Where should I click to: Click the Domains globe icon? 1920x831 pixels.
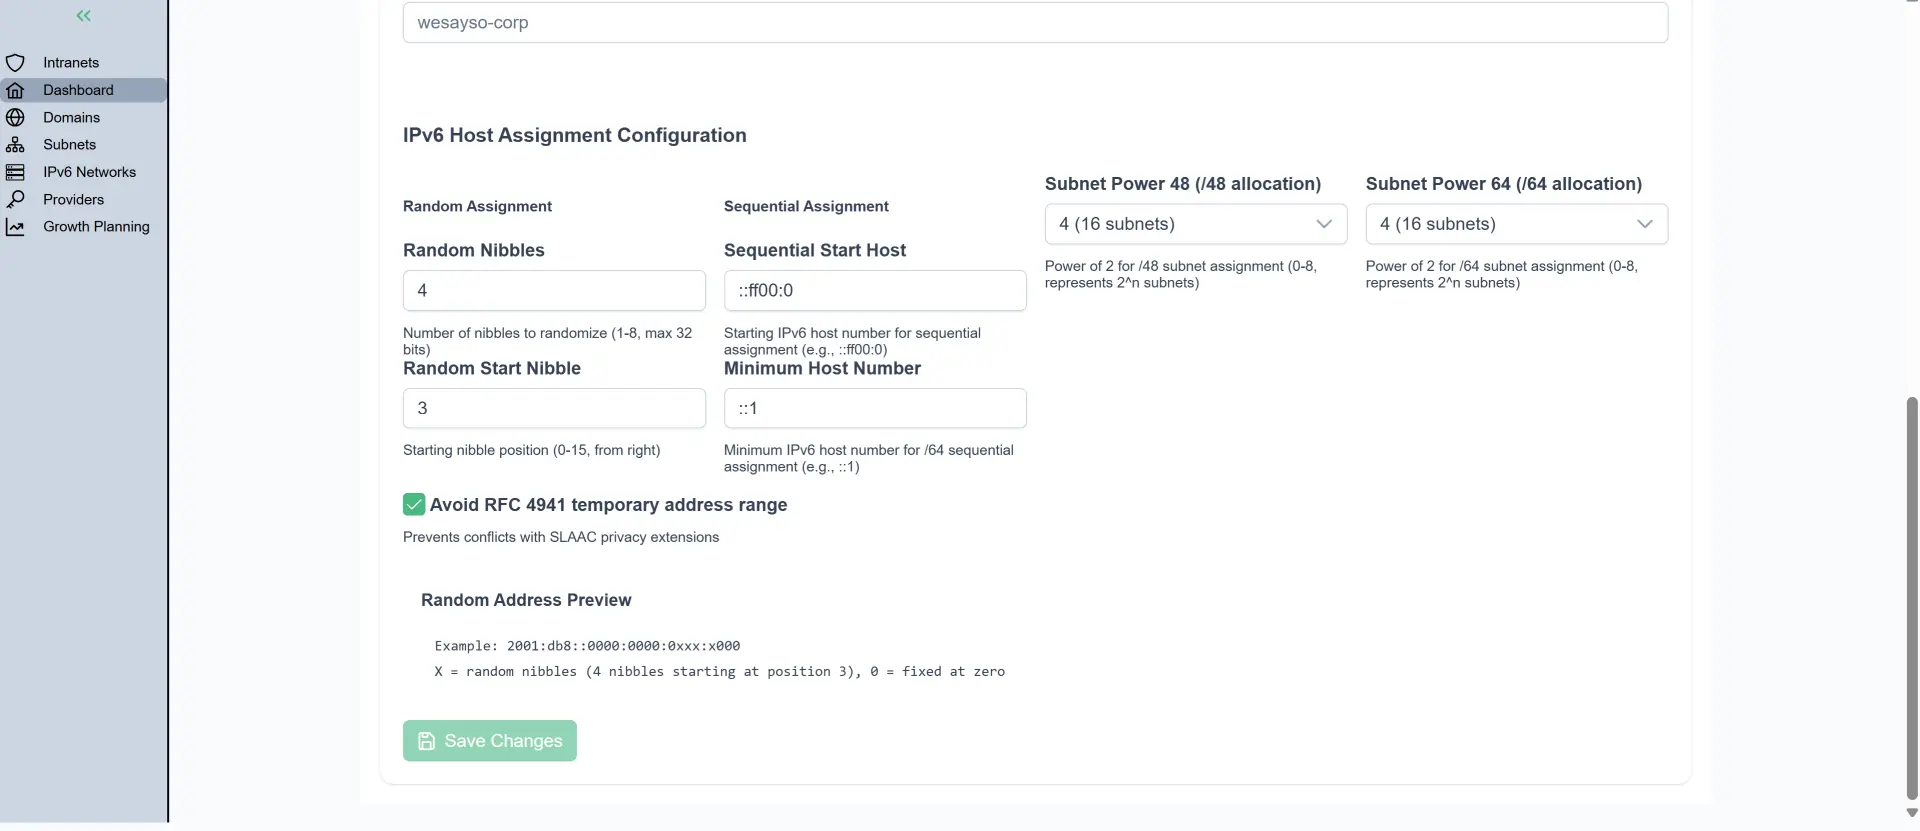(x=15, y=118)
